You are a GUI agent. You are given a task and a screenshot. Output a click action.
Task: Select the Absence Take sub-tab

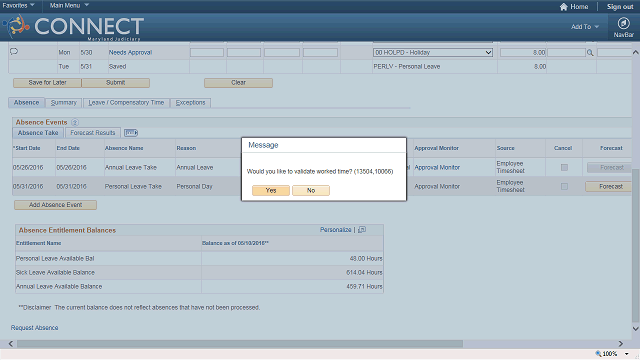pyautogui.click(x=38, y=133)
